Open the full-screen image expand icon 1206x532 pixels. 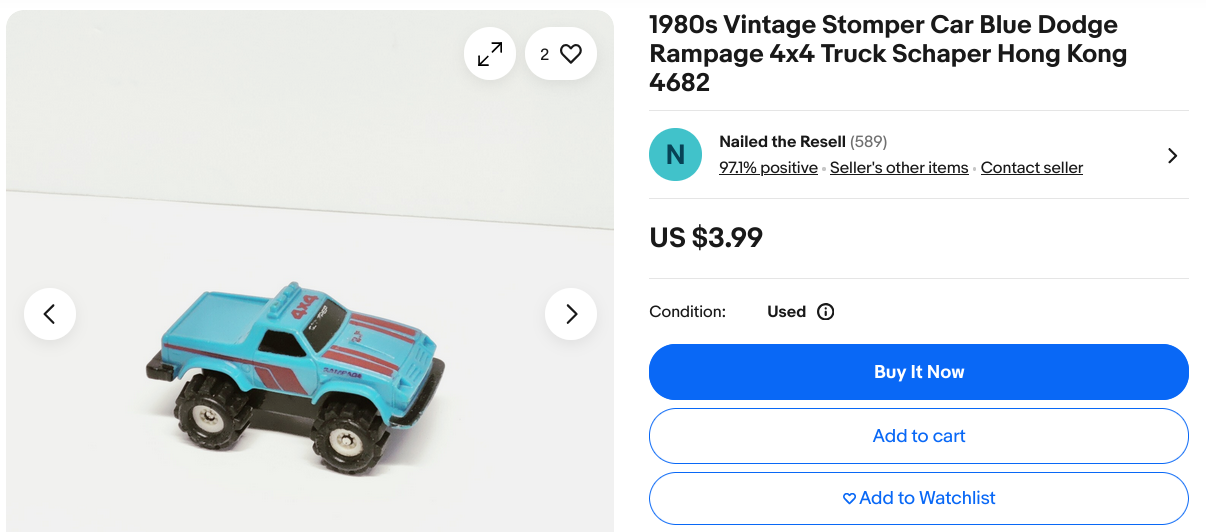click(x=490, y=54)
